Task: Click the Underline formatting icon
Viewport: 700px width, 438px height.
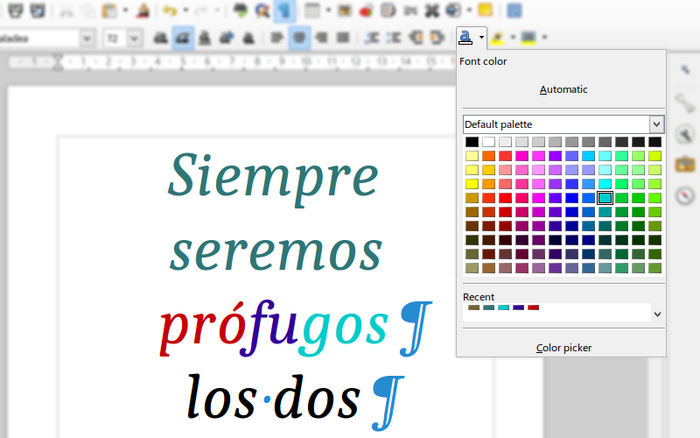Action: point(204,38)
